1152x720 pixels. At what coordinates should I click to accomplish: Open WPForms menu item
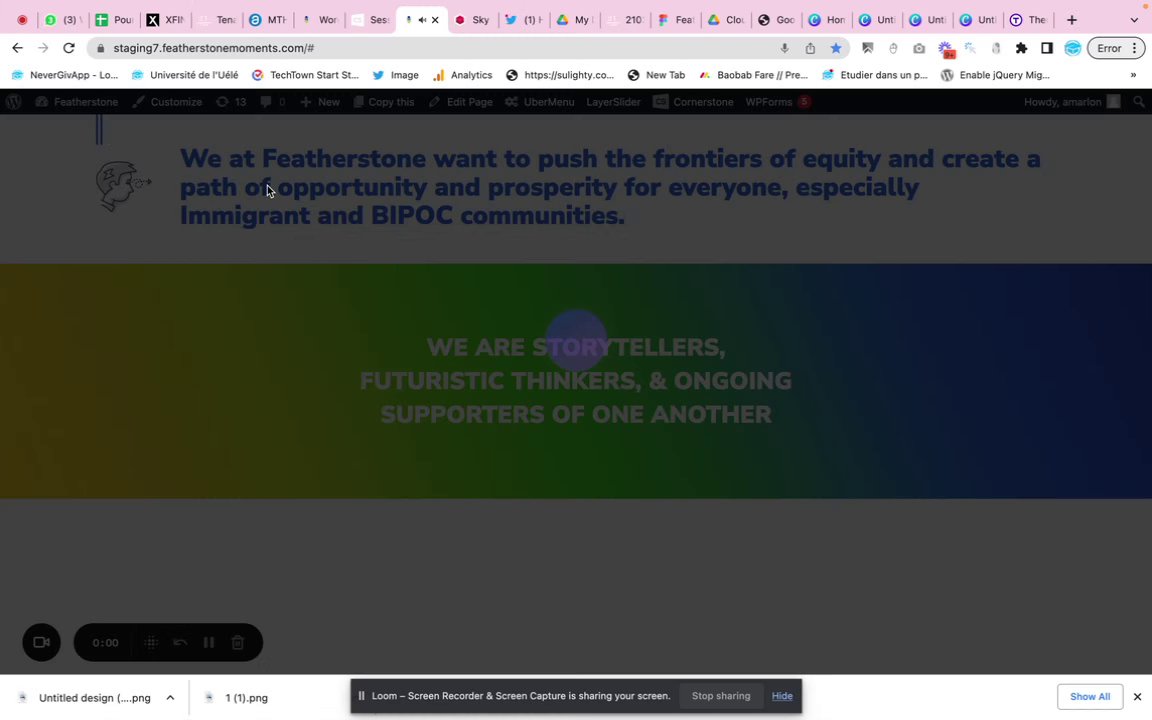[777, 102]
